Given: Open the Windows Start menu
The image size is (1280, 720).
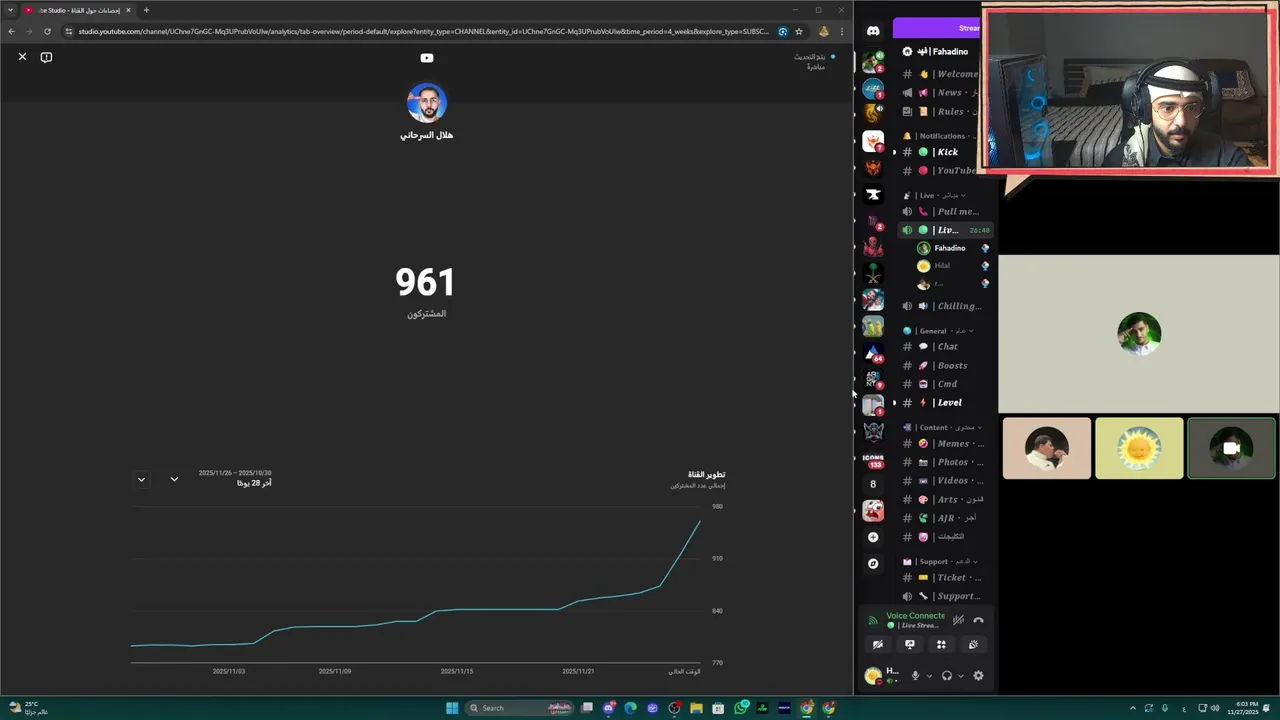Looking at the screenshot, I should pyautogui.click(x=452, y=708).
